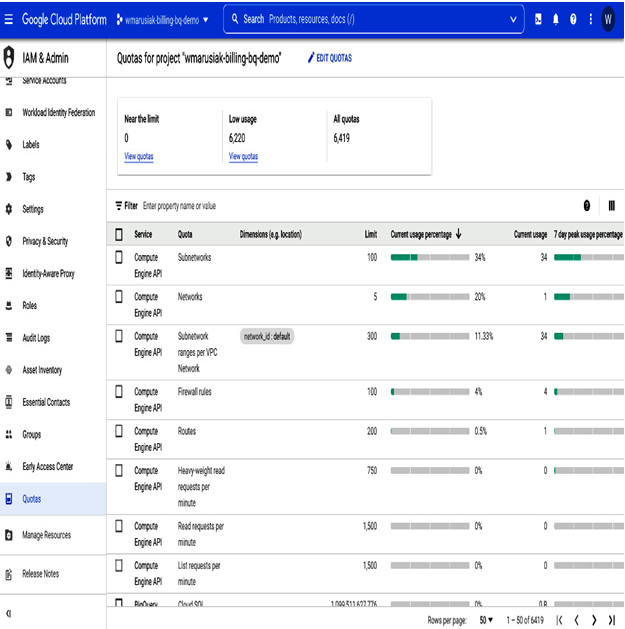Viewport: 625px width, 629px height.
Task: Click the Limit column header
Action: click(371, 234)
